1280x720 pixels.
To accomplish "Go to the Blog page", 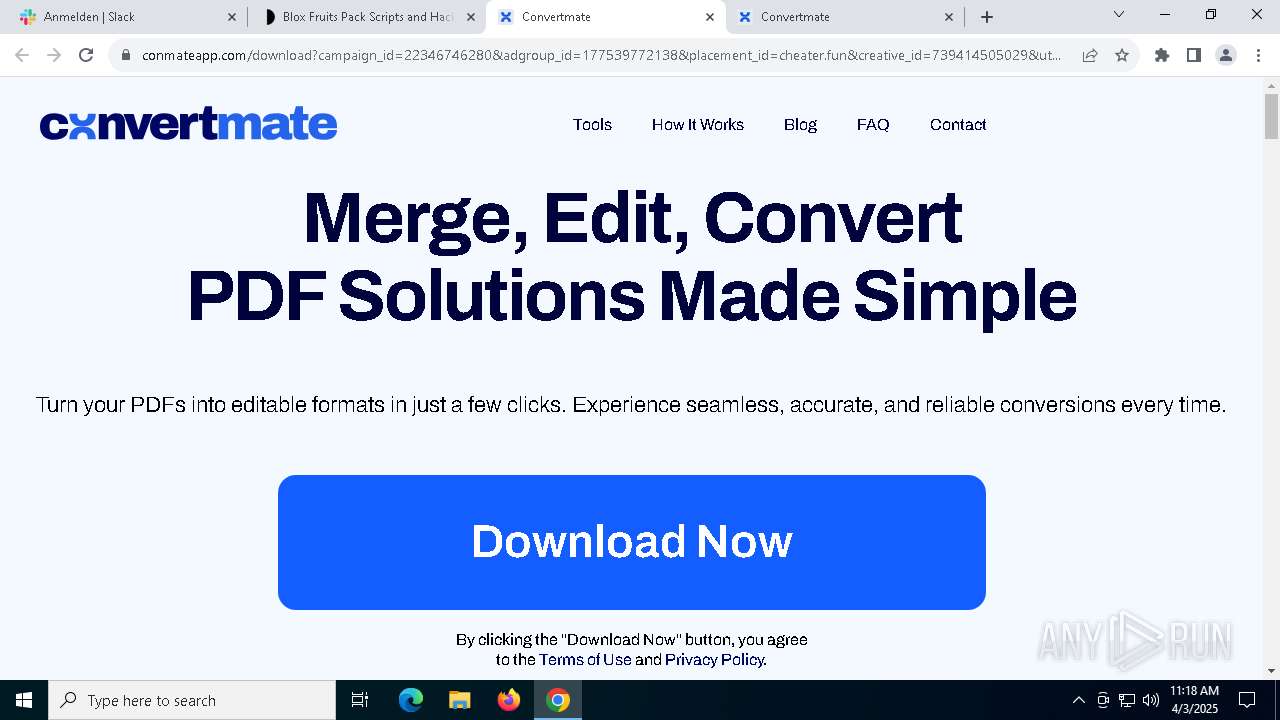I will (800, 125).
